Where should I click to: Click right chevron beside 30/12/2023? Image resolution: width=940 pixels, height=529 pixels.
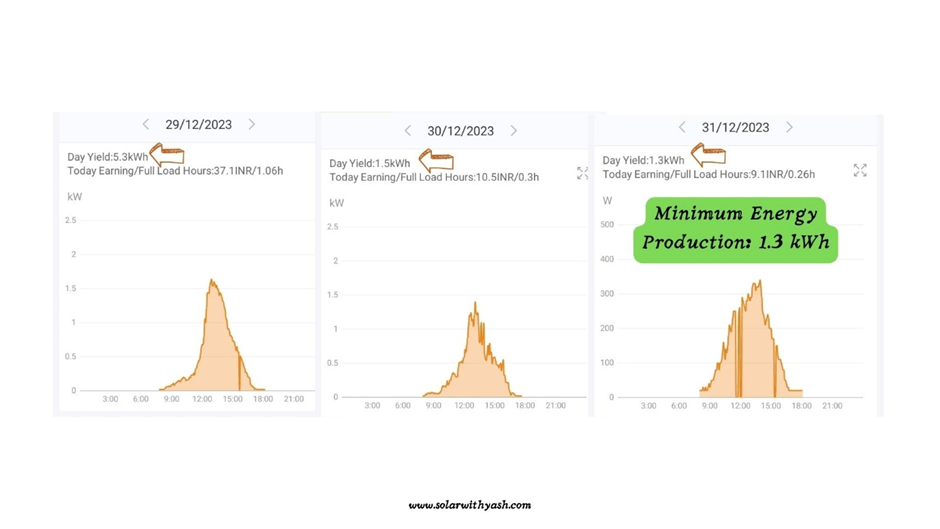[514, 131]
